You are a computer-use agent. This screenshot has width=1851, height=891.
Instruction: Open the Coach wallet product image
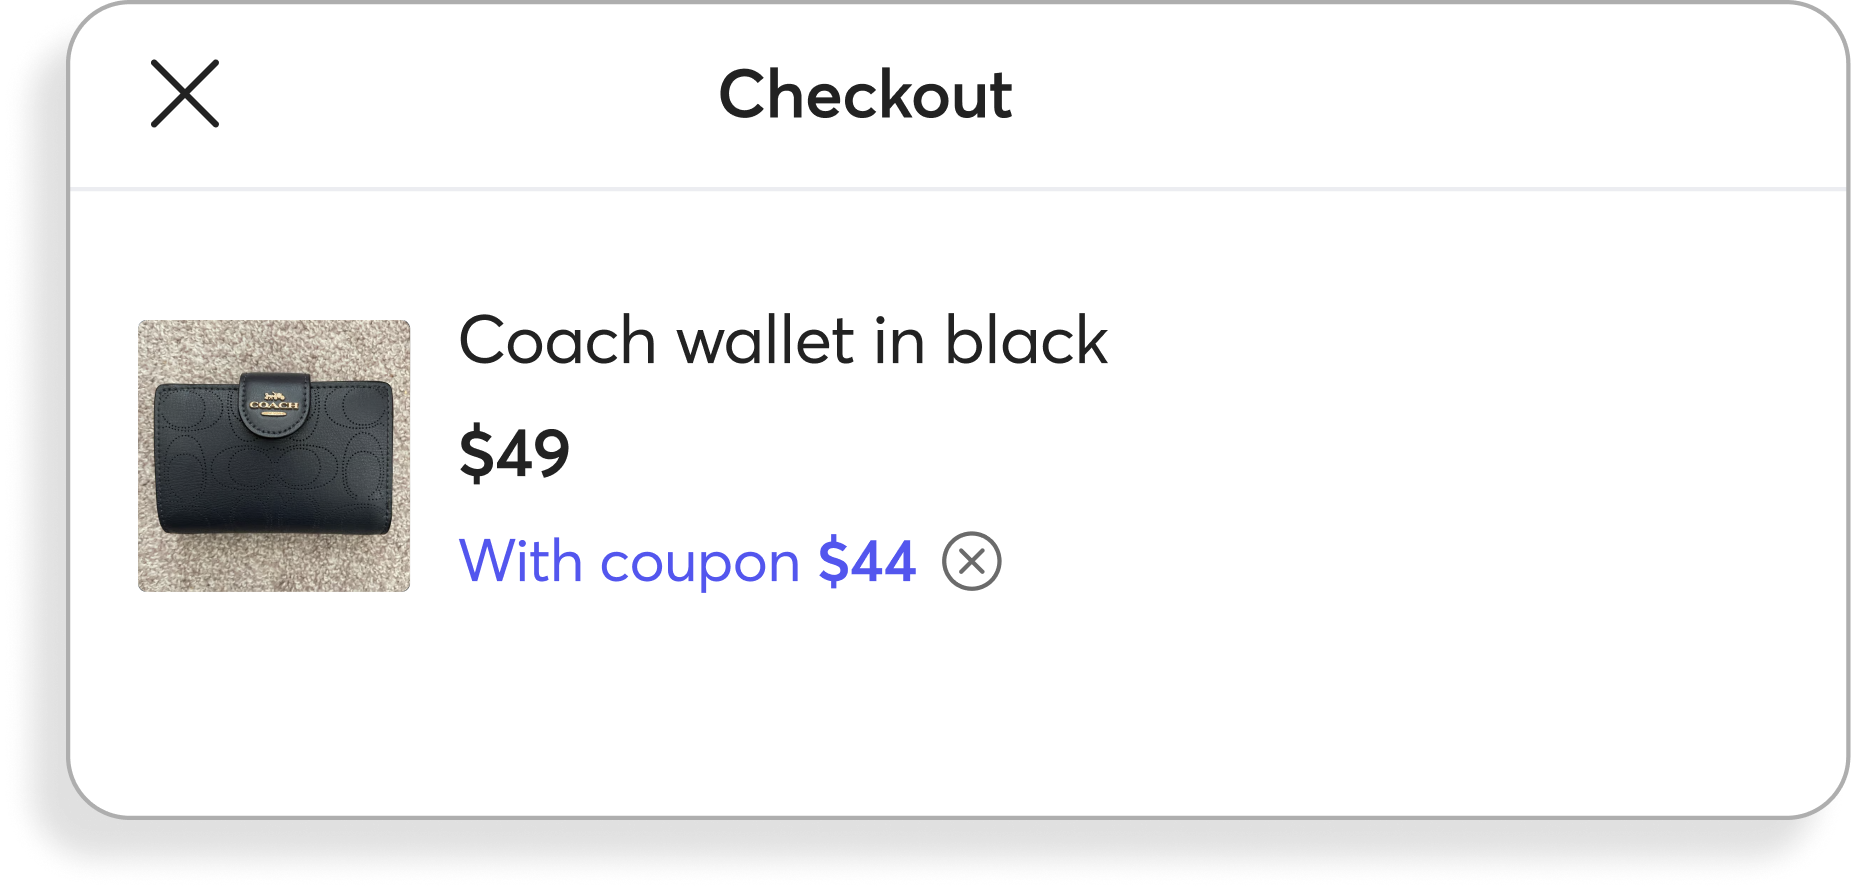click(274, 453)
